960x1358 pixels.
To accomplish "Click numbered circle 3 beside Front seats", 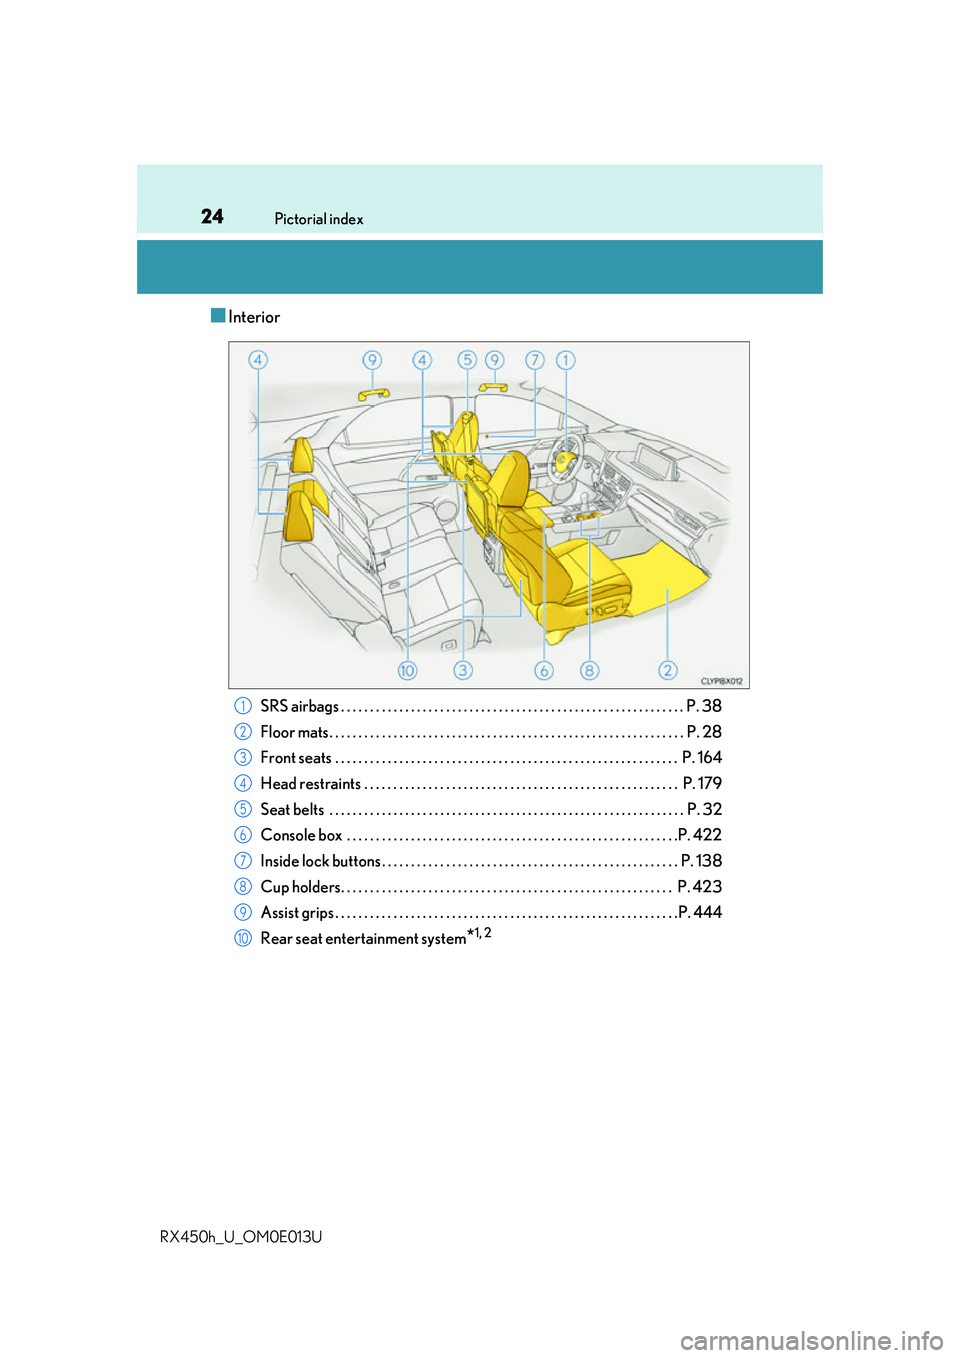I will click(243, 758).
